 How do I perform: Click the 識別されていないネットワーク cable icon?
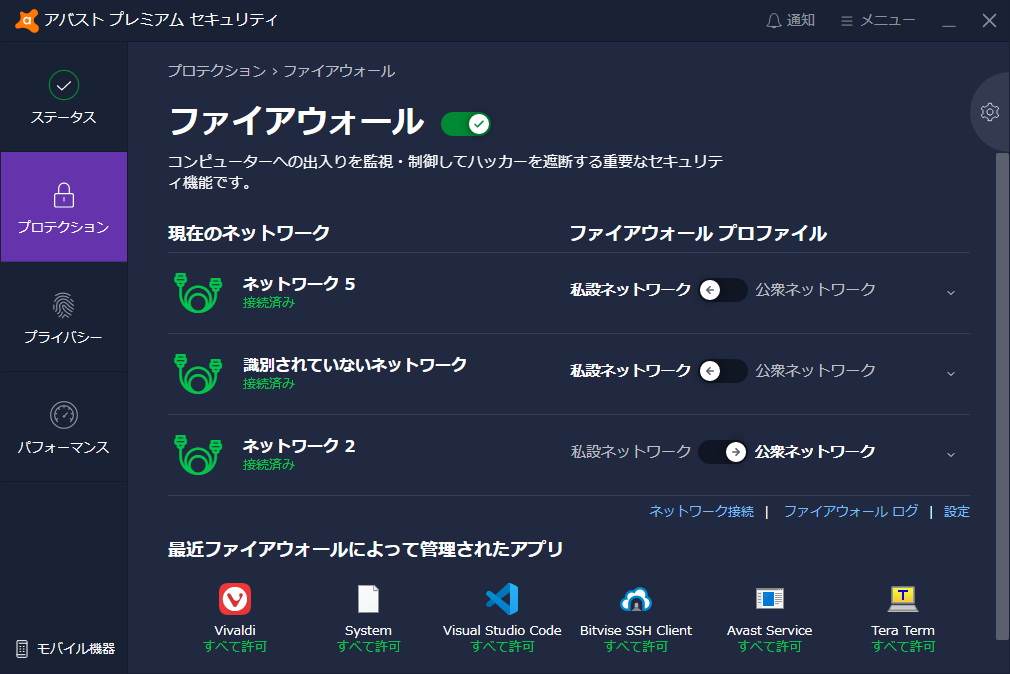pyautogui.click(x=198, y=374)
